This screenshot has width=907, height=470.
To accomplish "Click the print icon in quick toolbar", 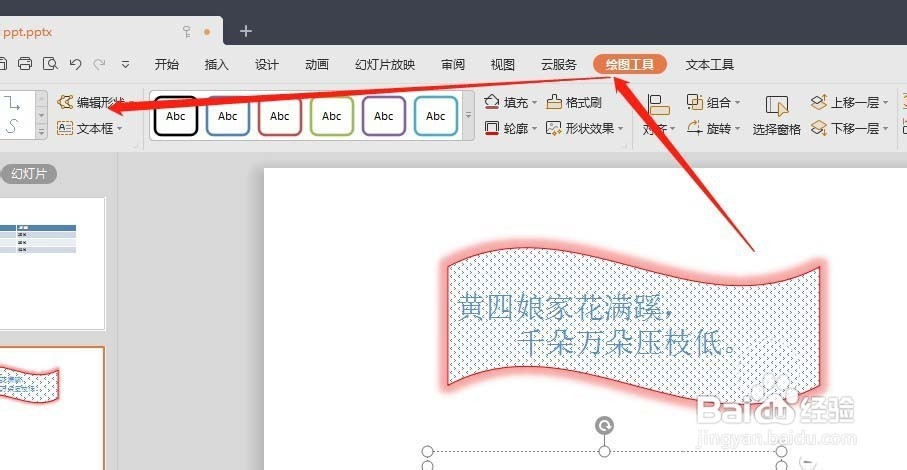I will [x=25, y=64].
